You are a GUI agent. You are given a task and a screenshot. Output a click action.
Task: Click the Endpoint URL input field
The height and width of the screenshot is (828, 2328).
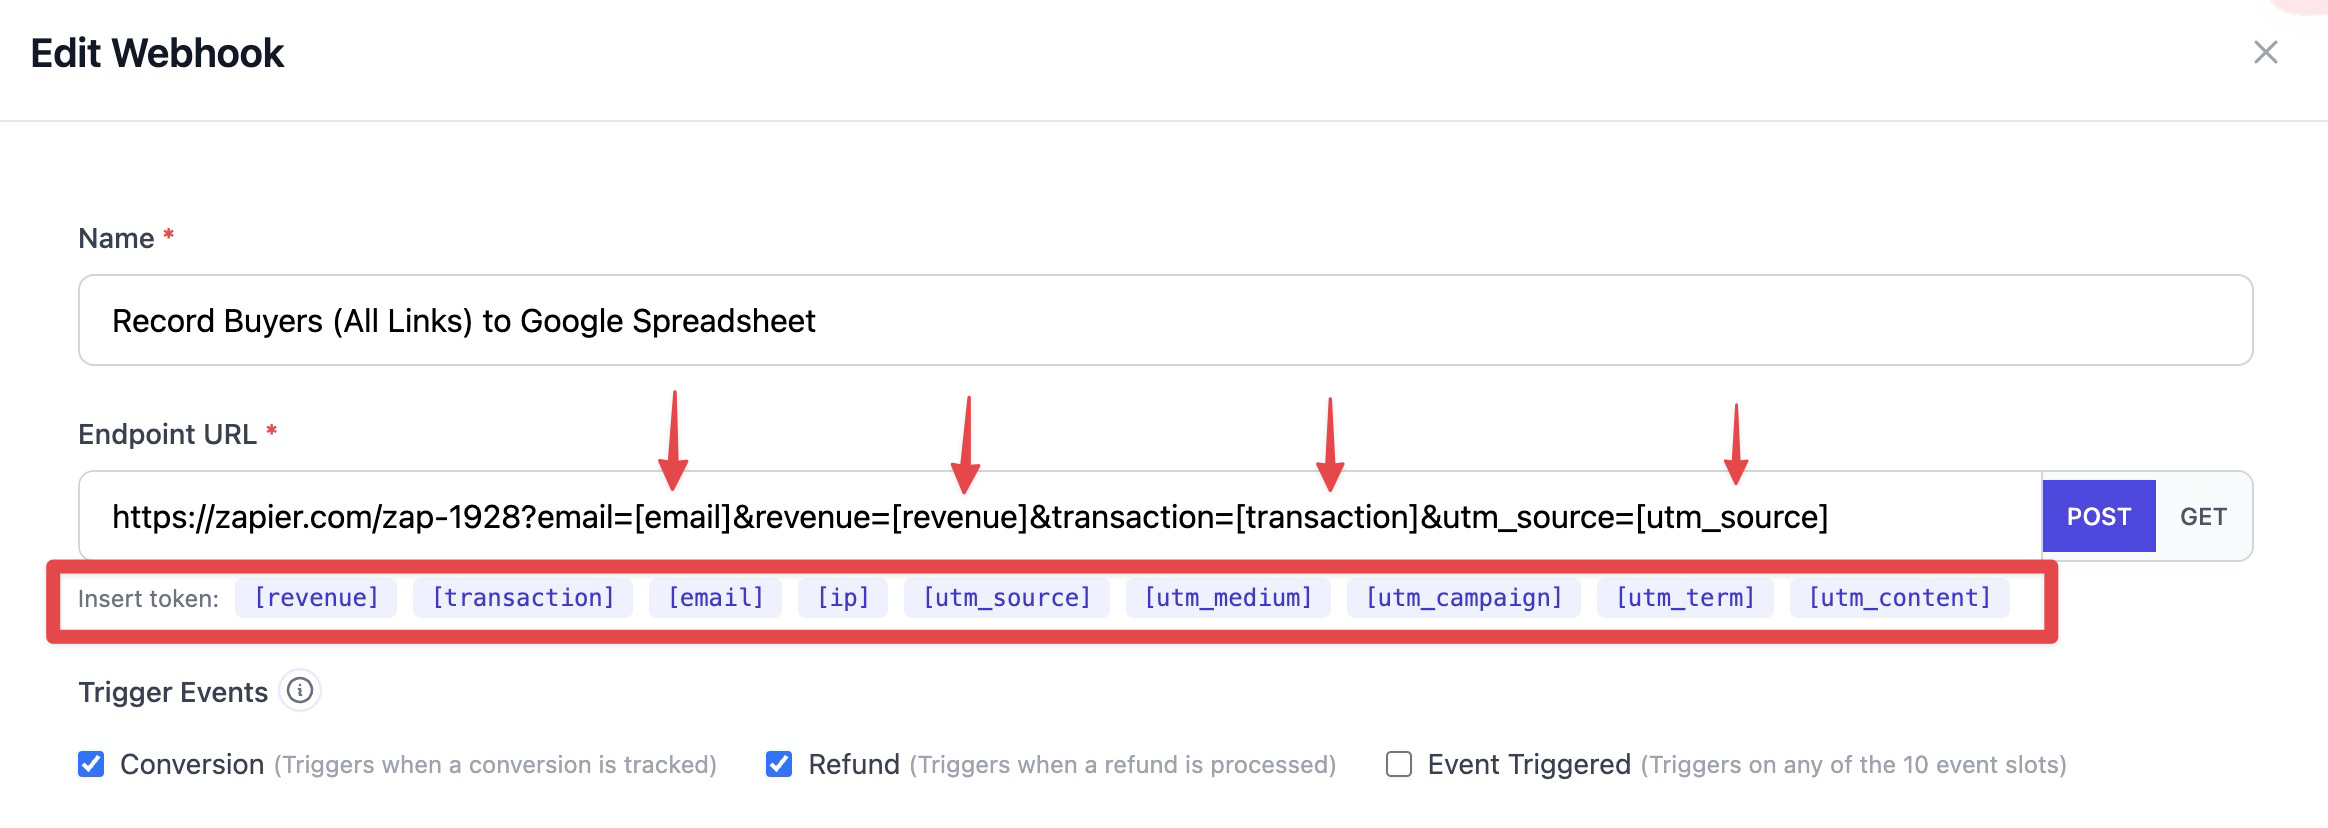[1060, 516]
